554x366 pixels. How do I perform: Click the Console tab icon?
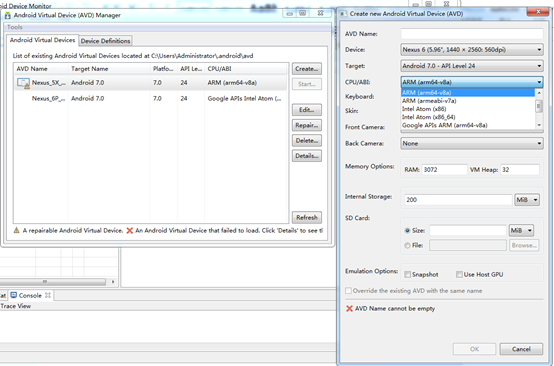(x=14, y=295)
